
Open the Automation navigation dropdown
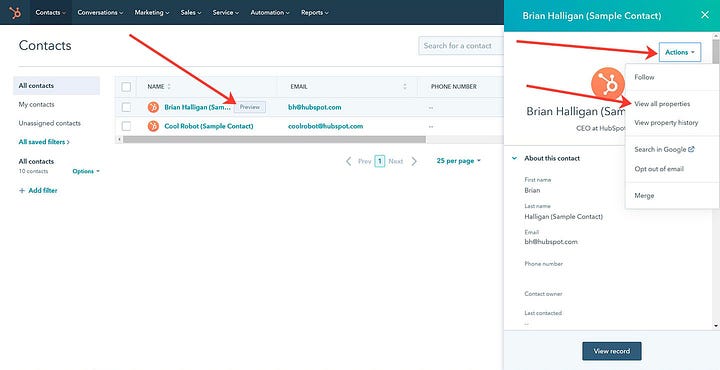coord(270,12)
